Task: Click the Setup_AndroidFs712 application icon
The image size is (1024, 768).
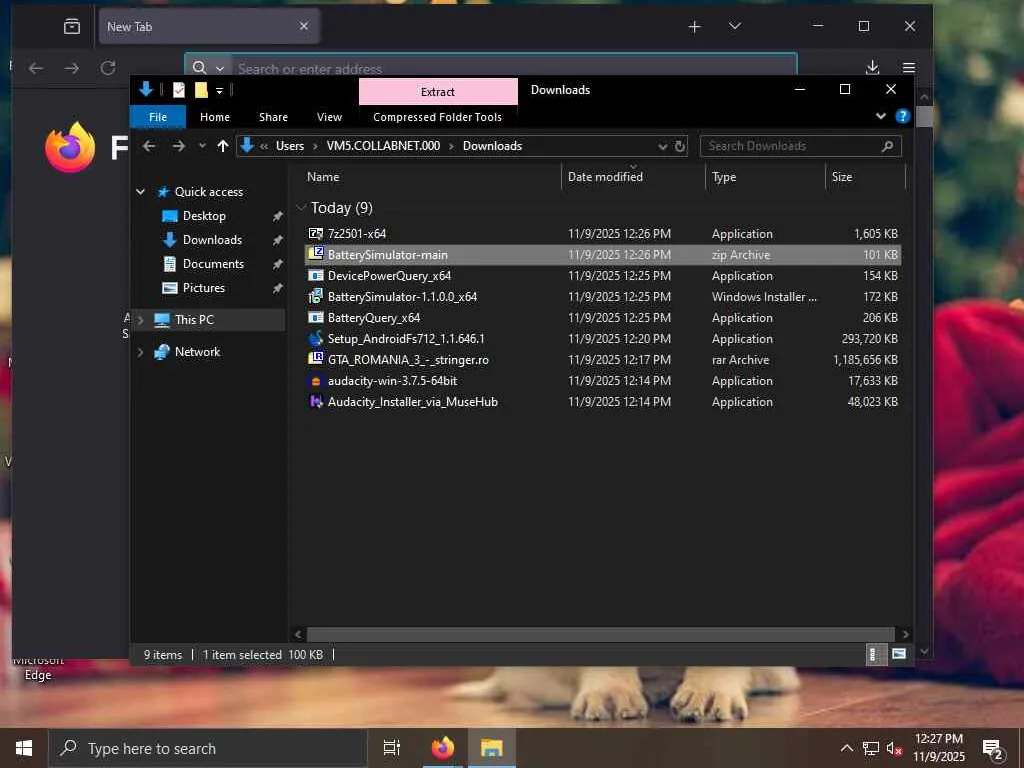Action: coord(316,338)
